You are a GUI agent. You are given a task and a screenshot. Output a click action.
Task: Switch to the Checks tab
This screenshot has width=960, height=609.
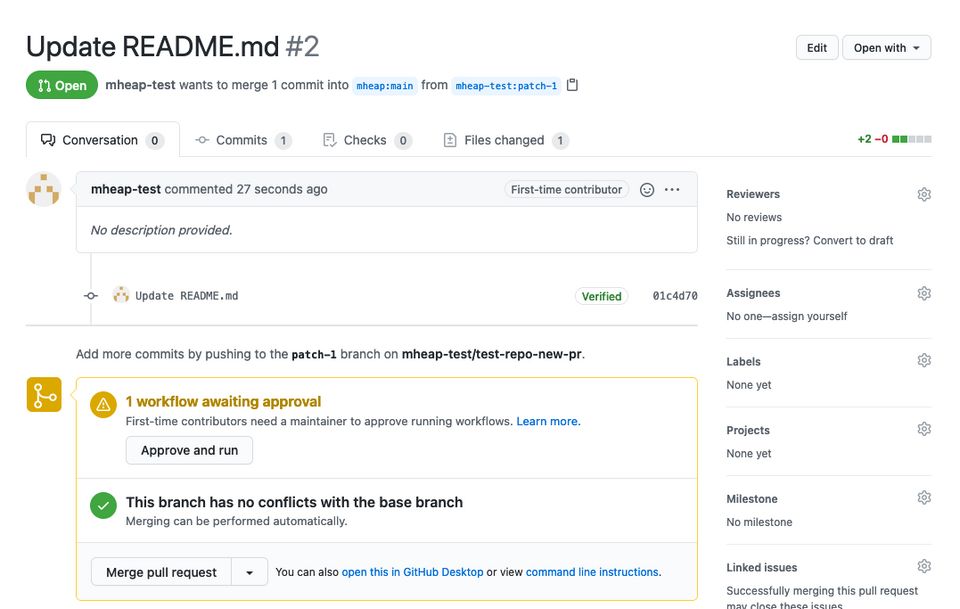(366, 140)
